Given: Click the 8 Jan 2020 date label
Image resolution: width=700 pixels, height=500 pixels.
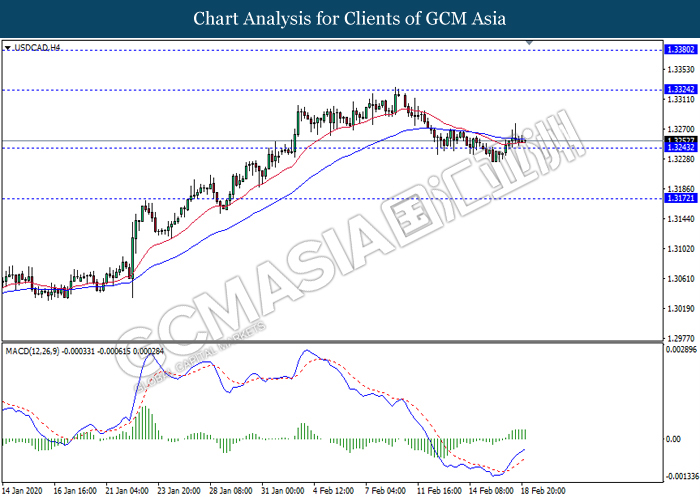Looking at the screenshot, I should pyautogui.click(x=23, y=492).
